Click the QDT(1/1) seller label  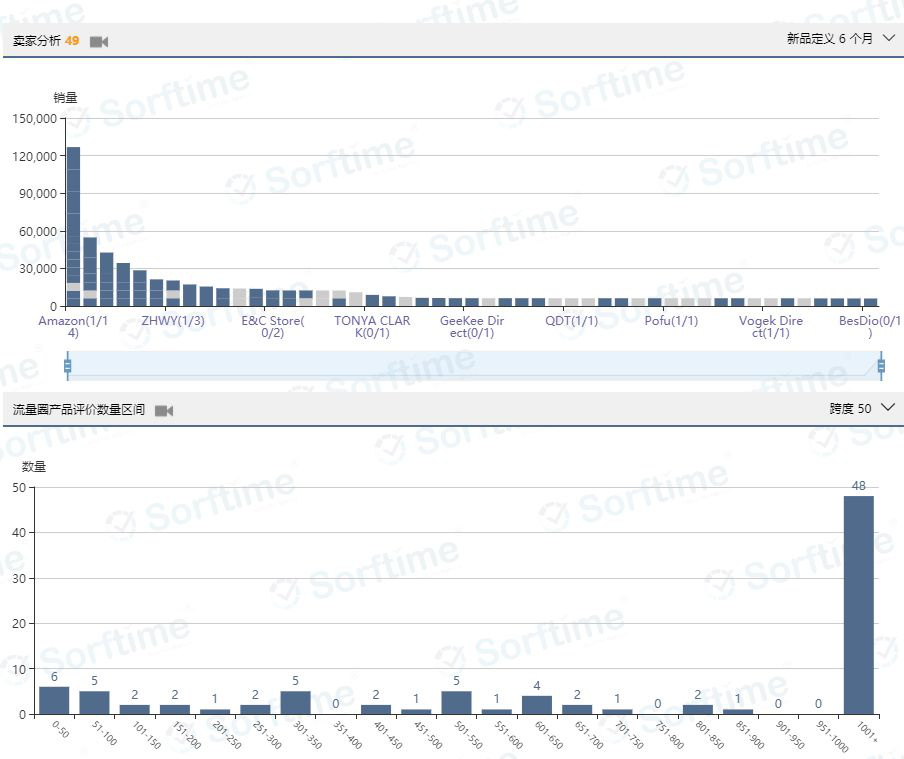click(571, 321)
